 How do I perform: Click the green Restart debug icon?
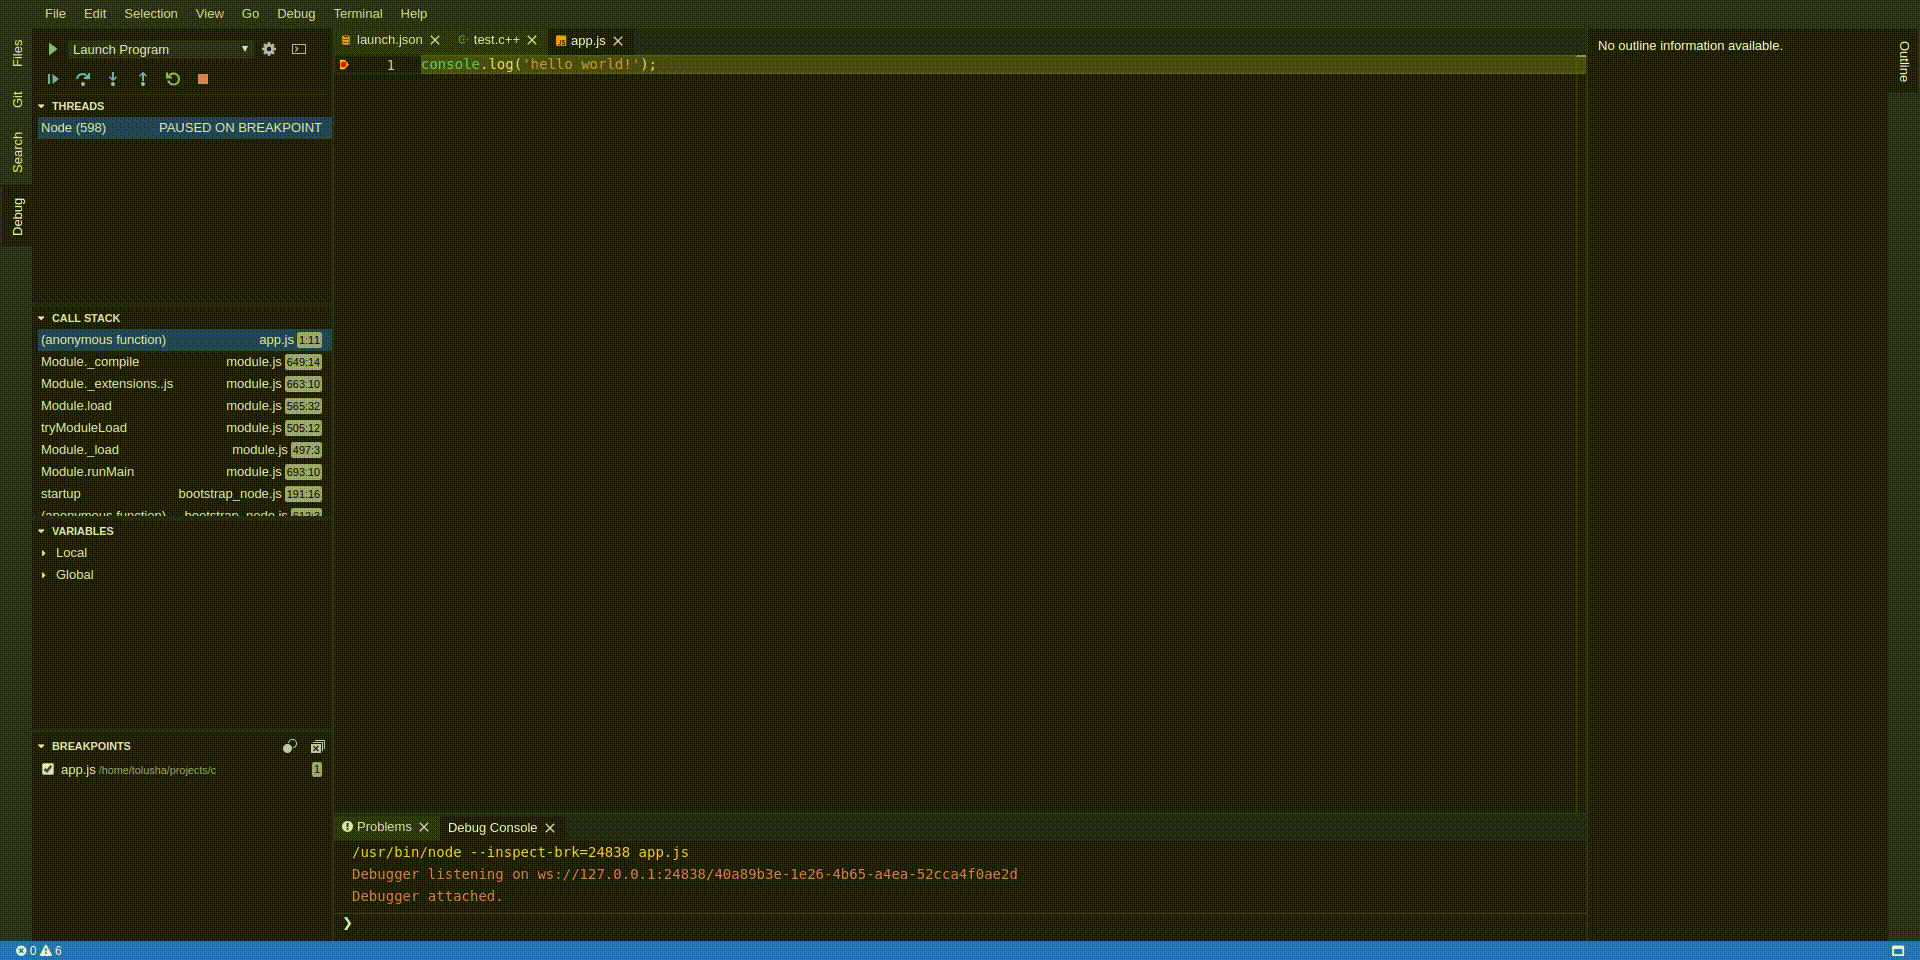point(173,79)
